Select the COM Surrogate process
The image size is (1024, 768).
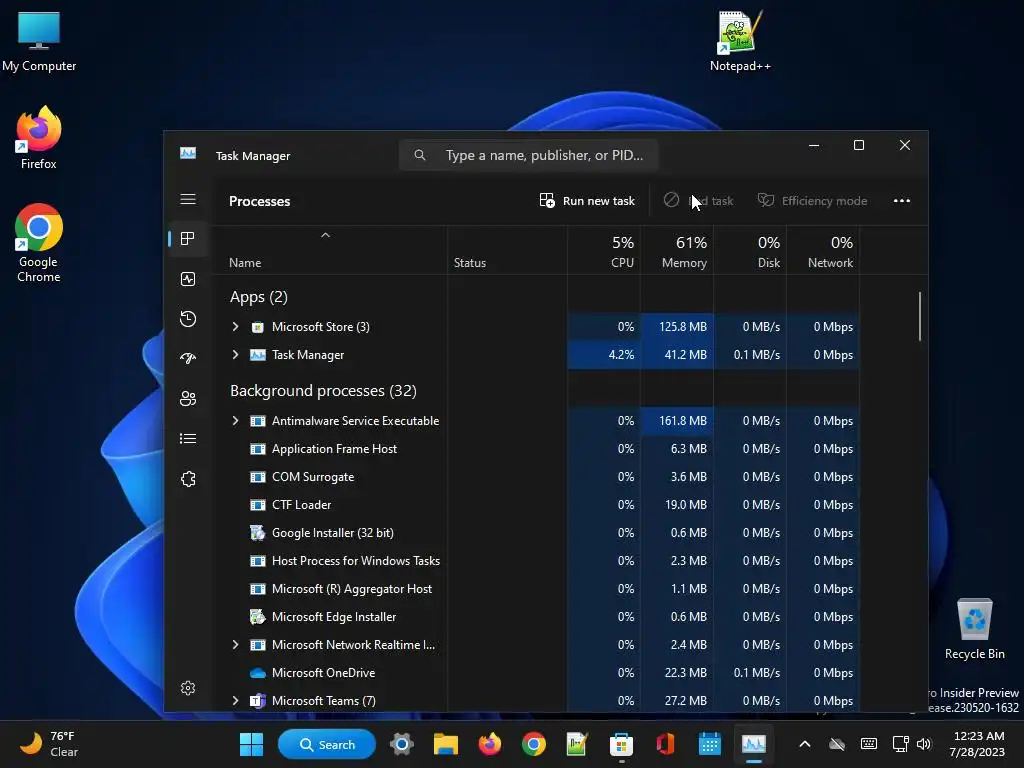click(x=536, y=477)
